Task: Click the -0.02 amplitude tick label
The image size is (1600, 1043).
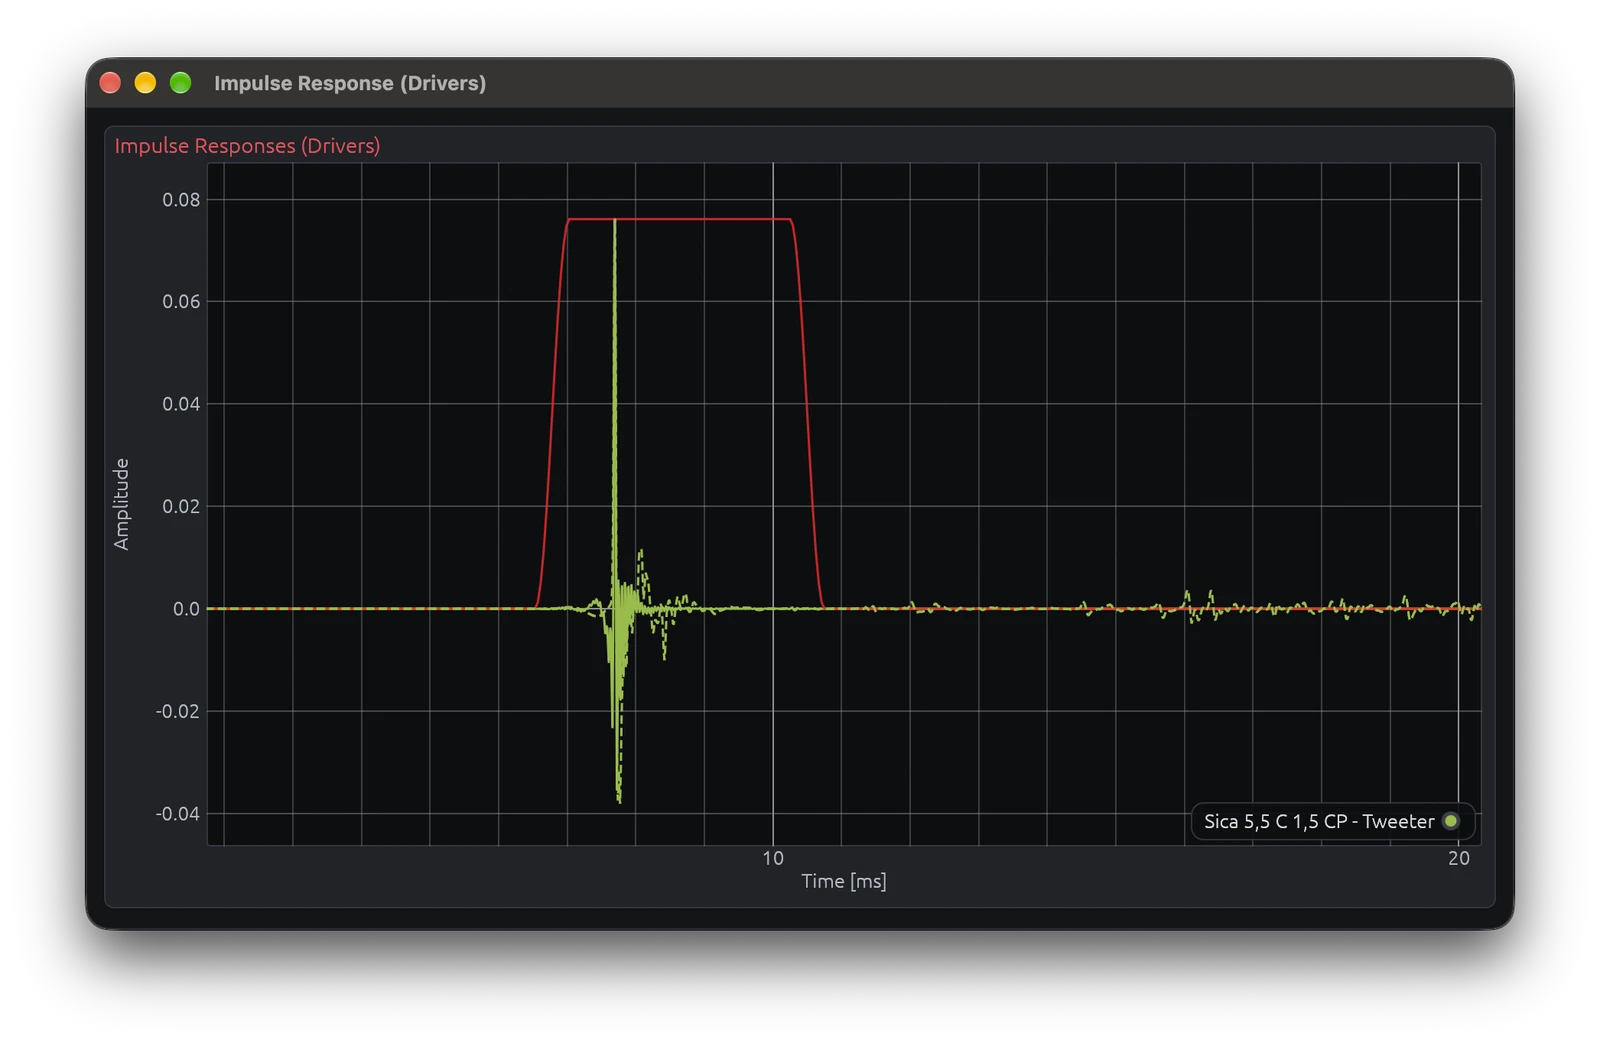Action: pyautogui.click(x=178, y=711)
